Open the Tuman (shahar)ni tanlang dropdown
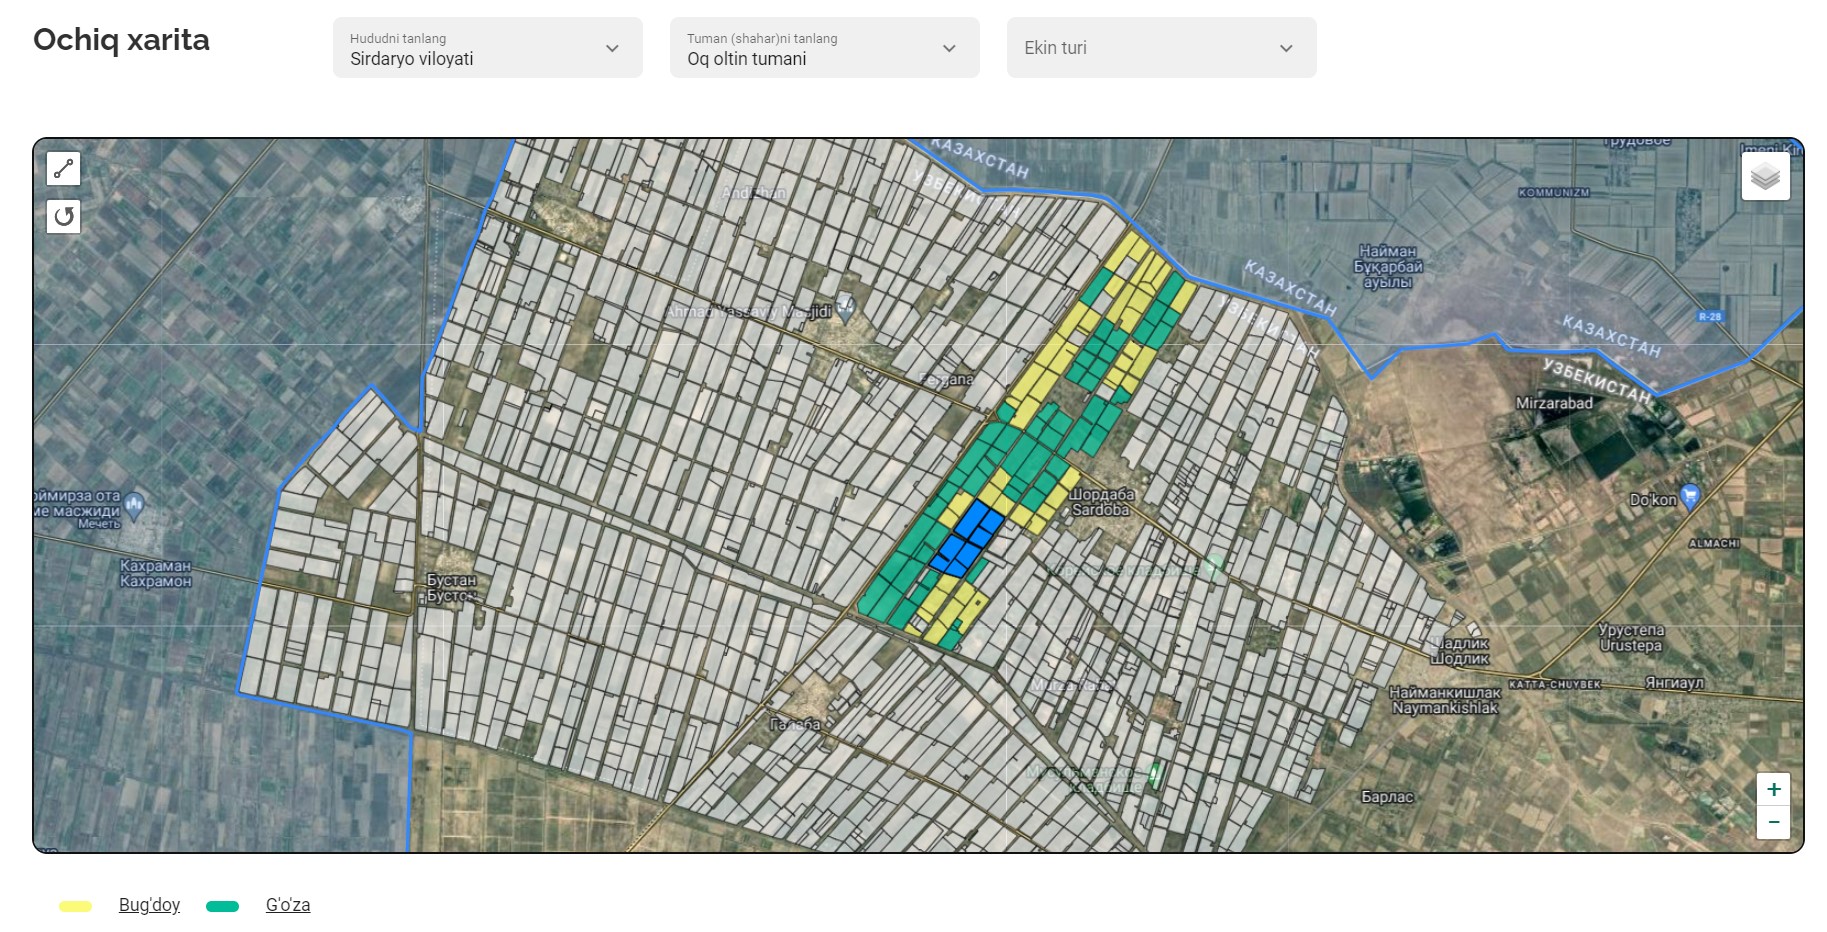The image size is (1827, 932). 824,48
